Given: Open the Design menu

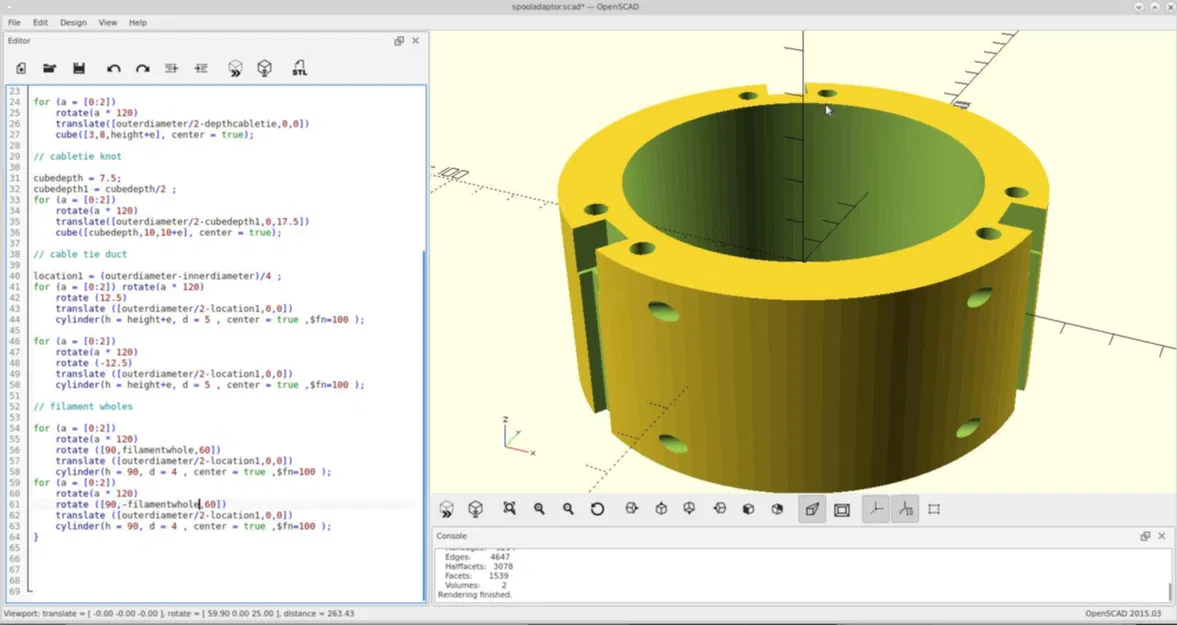Looking at the screenshot, I should click(73, 22).
